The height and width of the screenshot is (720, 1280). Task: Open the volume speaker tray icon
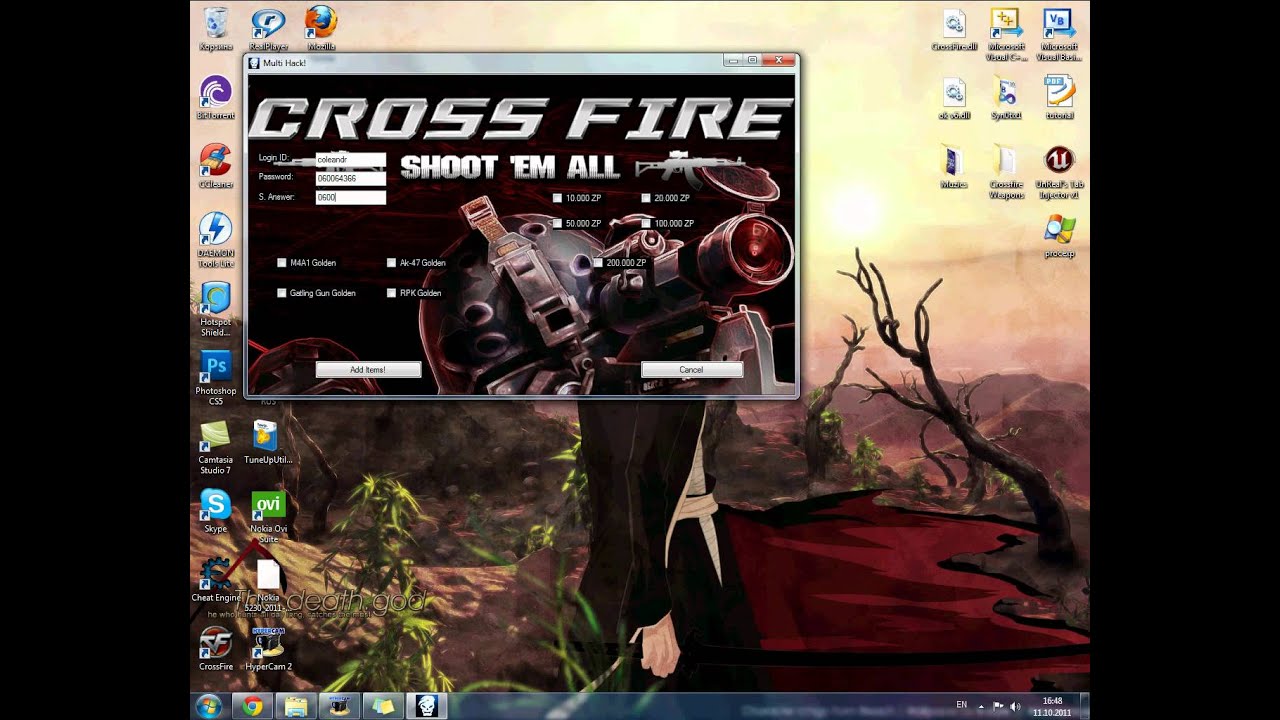[1016, 706]
